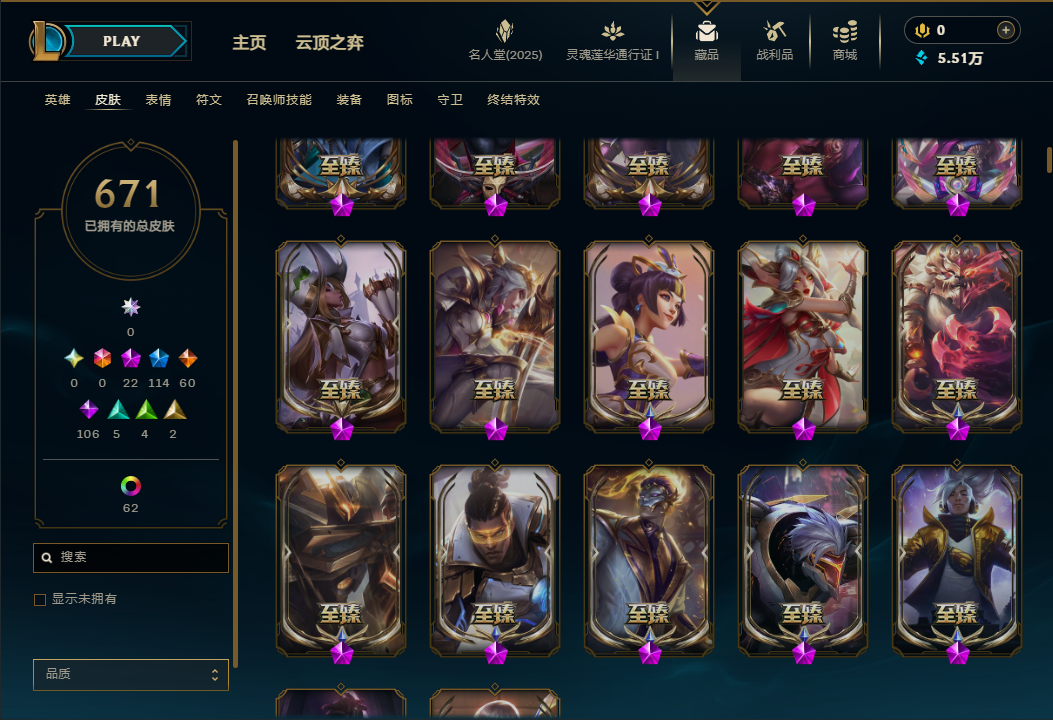Click the League of Legends L logo

[46, 41]
